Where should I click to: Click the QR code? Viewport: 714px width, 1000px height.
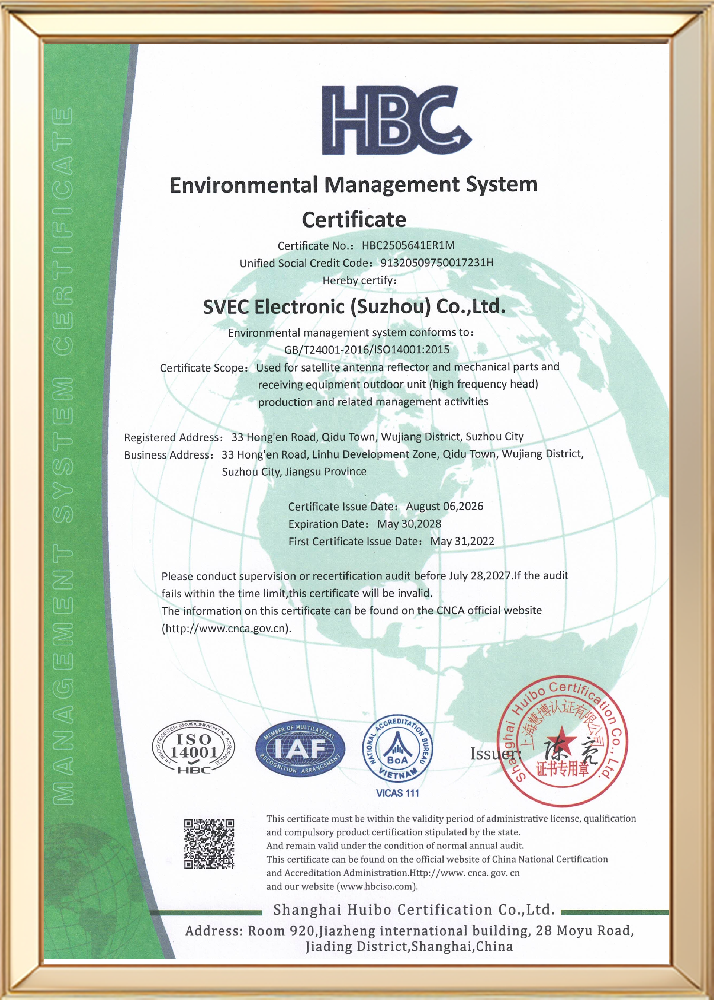point(210,844)
